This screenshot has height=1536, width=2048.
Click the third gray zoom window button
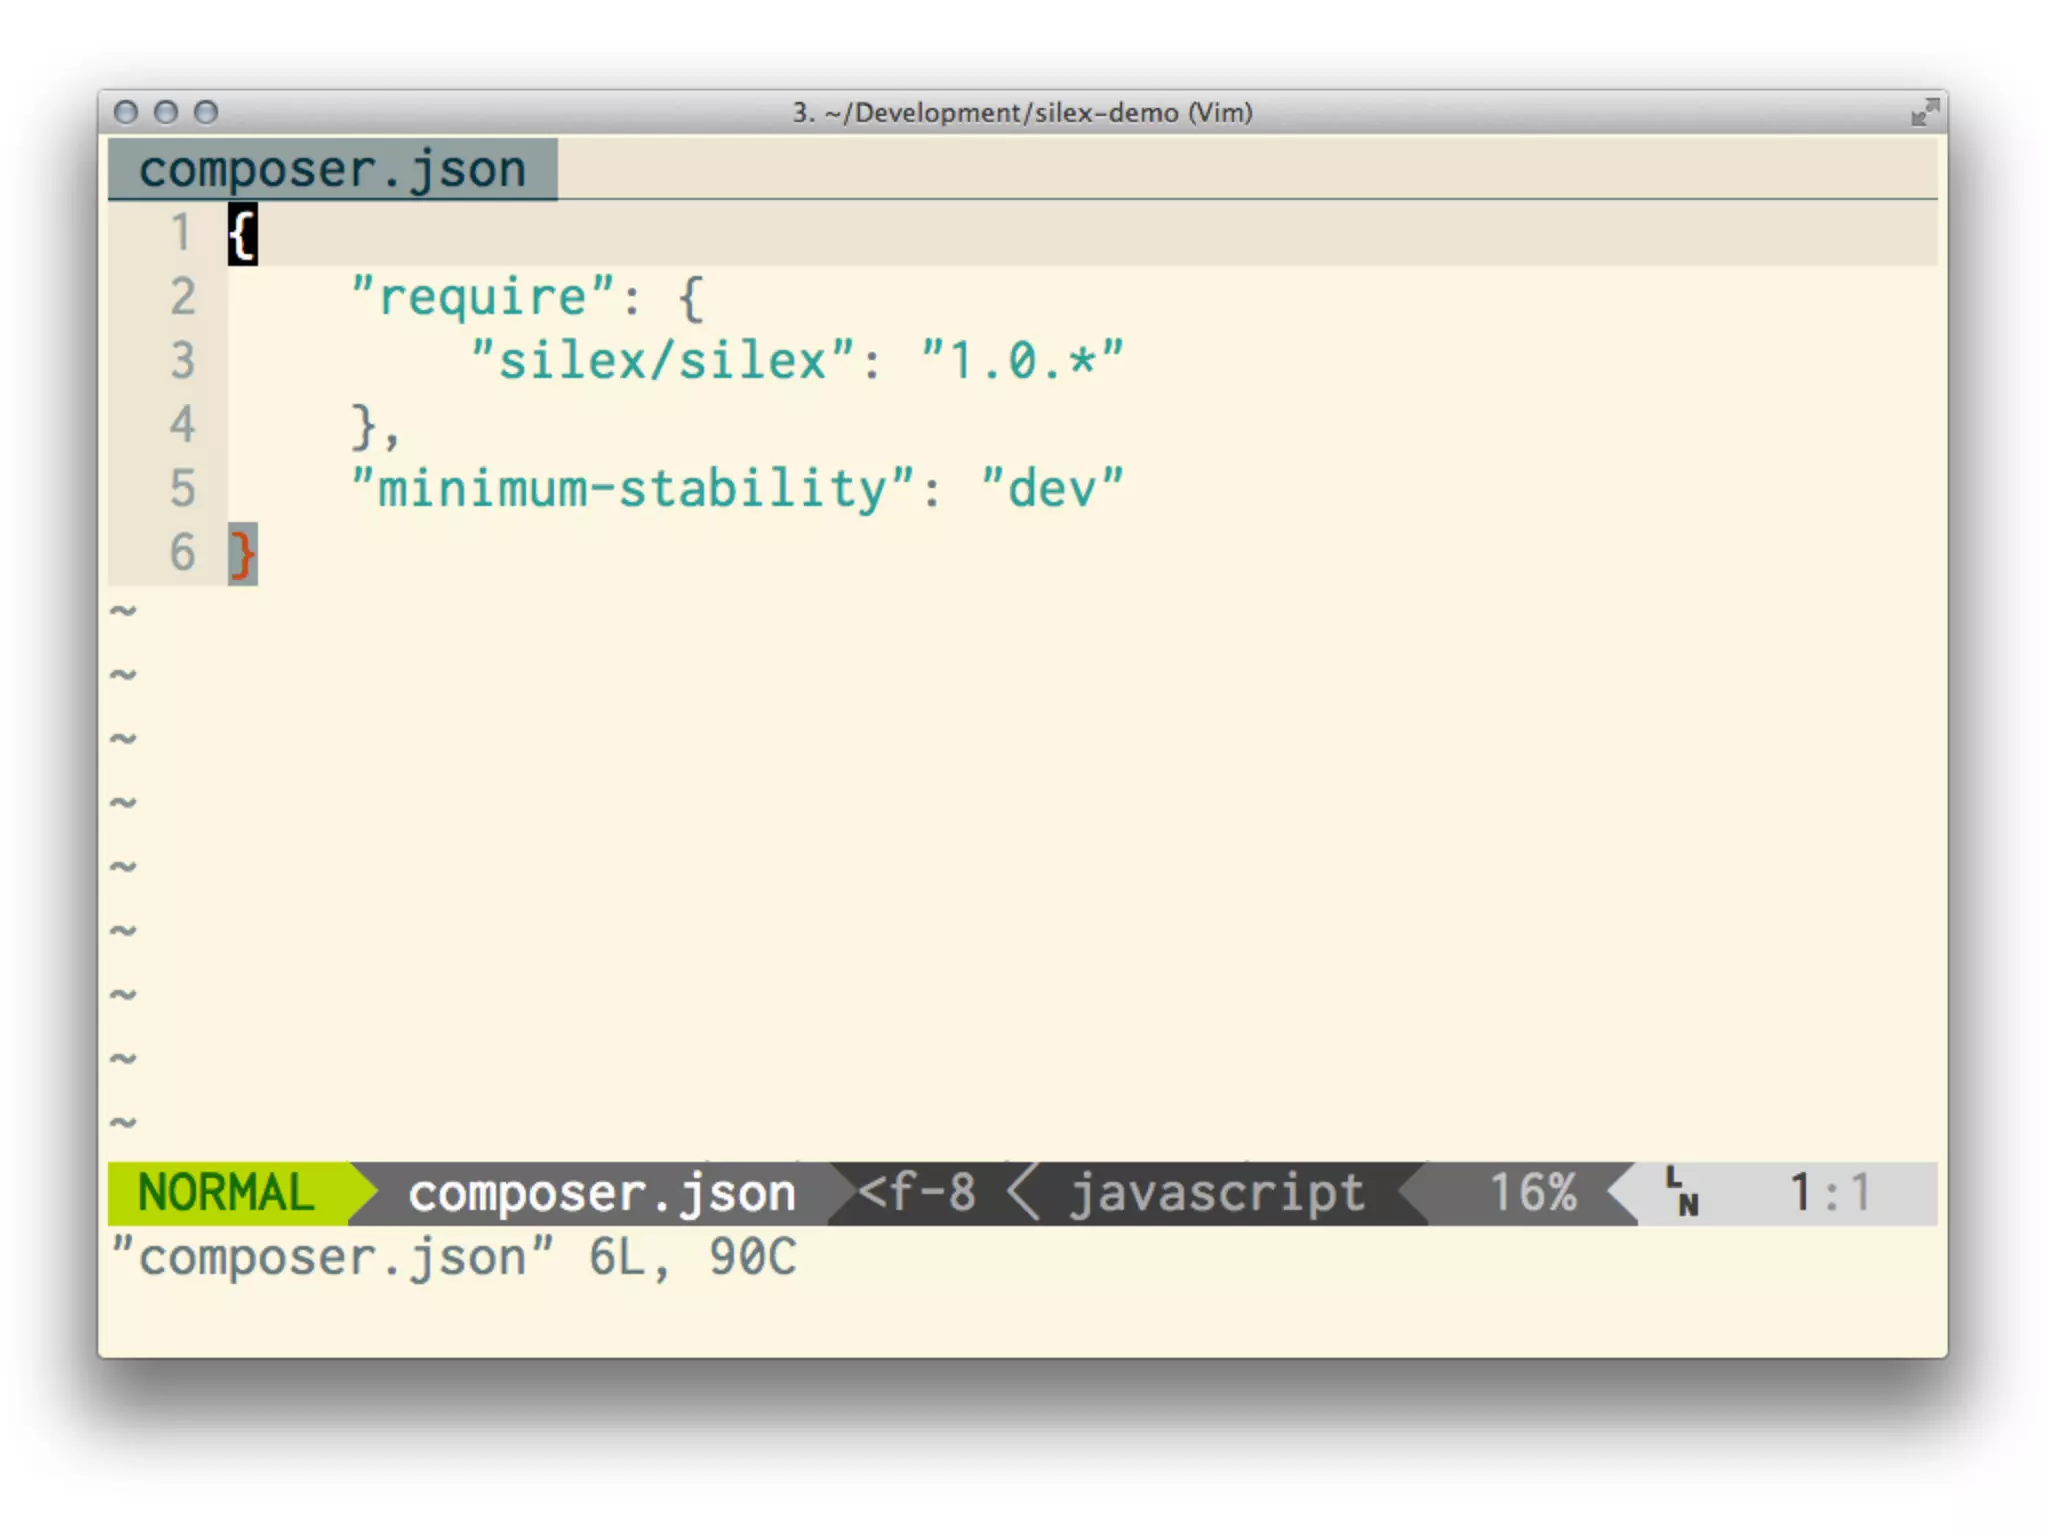tap(206, 112)
